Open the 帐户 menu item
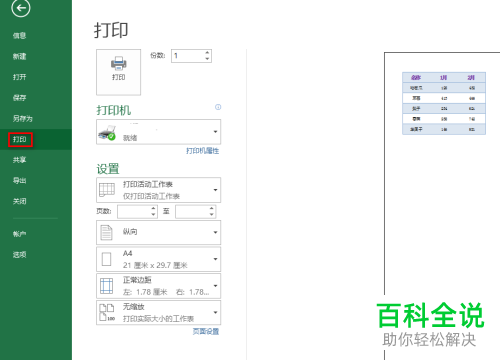This screenshot has width=500, height=360. (x=19, y=234)
